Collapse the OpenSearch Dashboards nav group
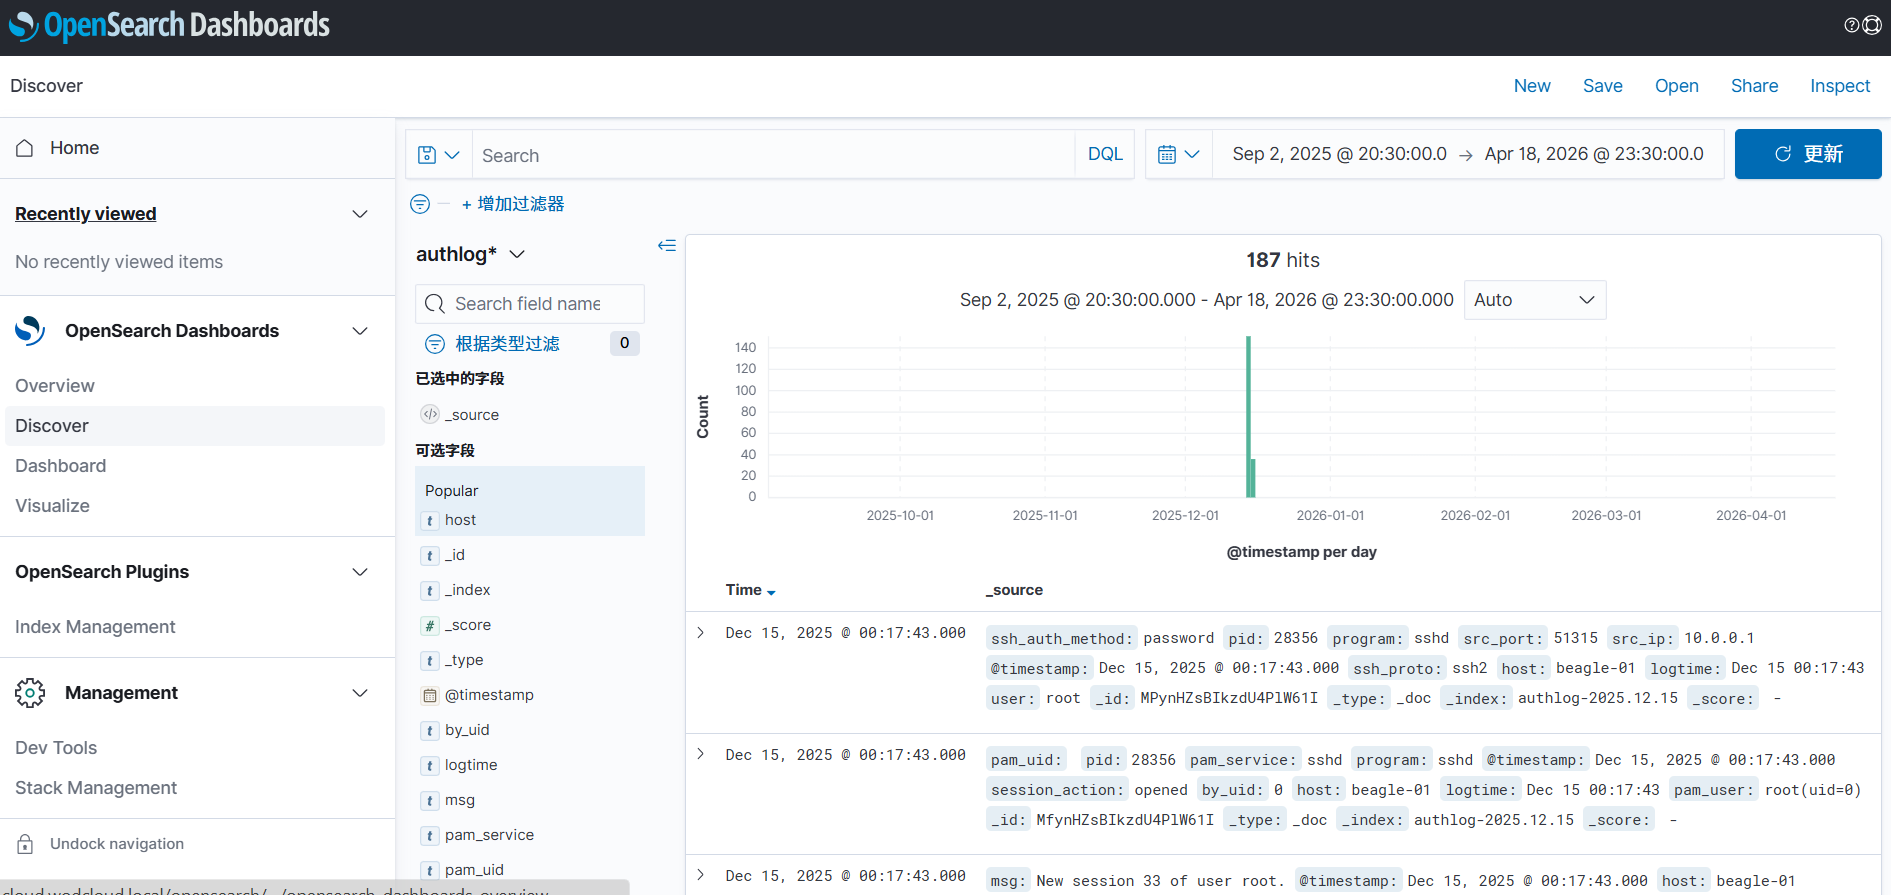Screen dimensions: 1891x895 (360, 331)
